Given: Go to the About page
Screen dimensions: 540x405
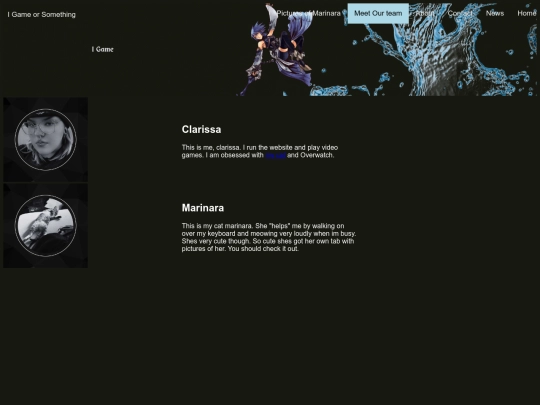Looking at the screenshot, I should pos(425,13).
